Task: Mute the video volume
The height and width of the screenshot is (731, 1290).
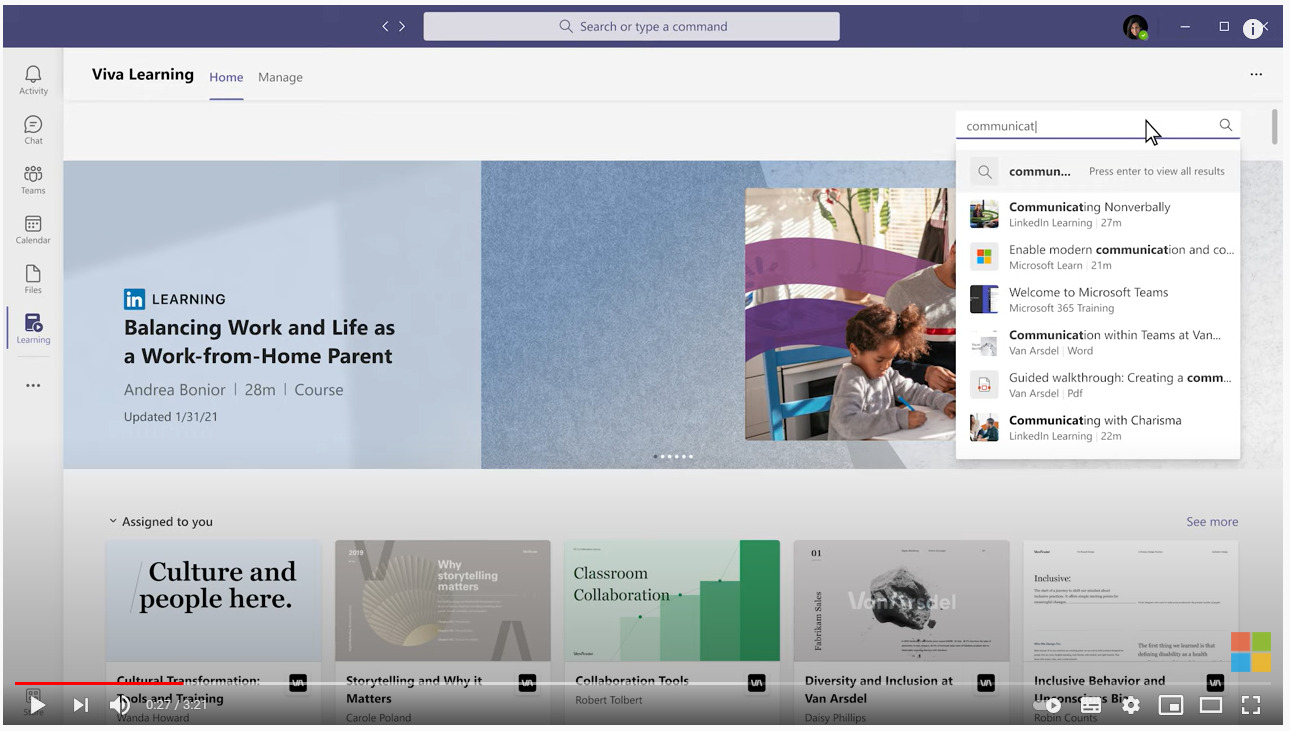Action: pyautogui.click(x=120, y=705)
